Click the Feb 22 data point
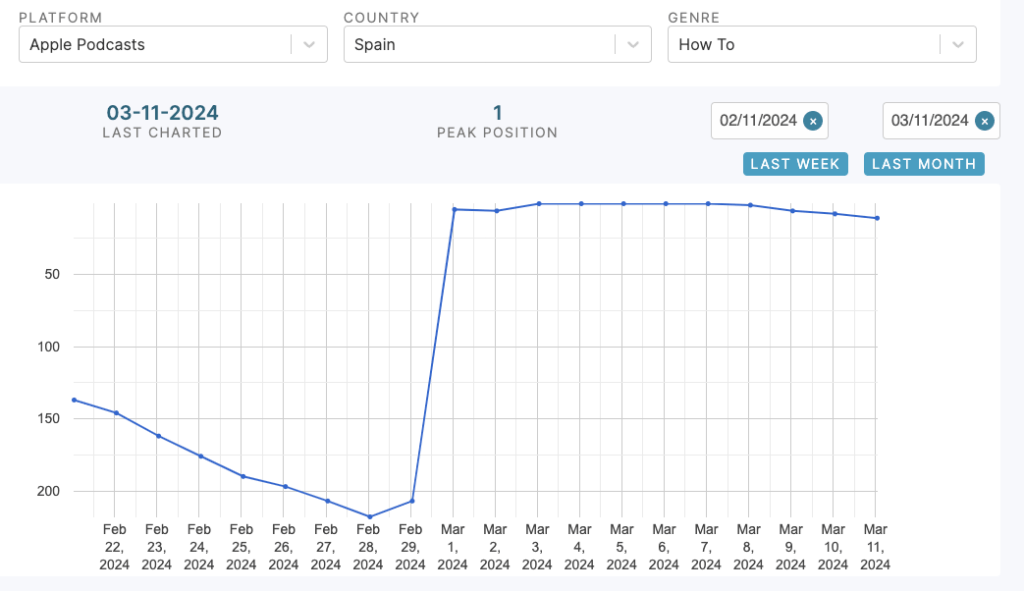The width and height of the screenshot is (1024, 591). tap(116, 413)
